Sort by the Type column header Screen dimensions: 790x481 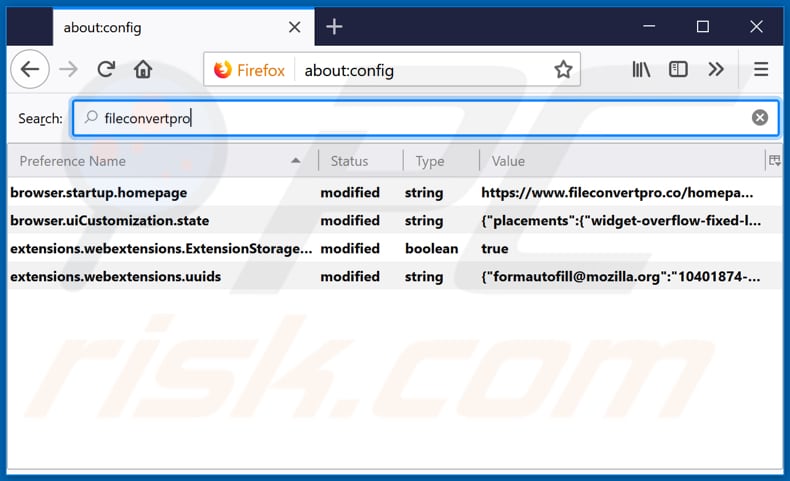[x=441, y=161]
